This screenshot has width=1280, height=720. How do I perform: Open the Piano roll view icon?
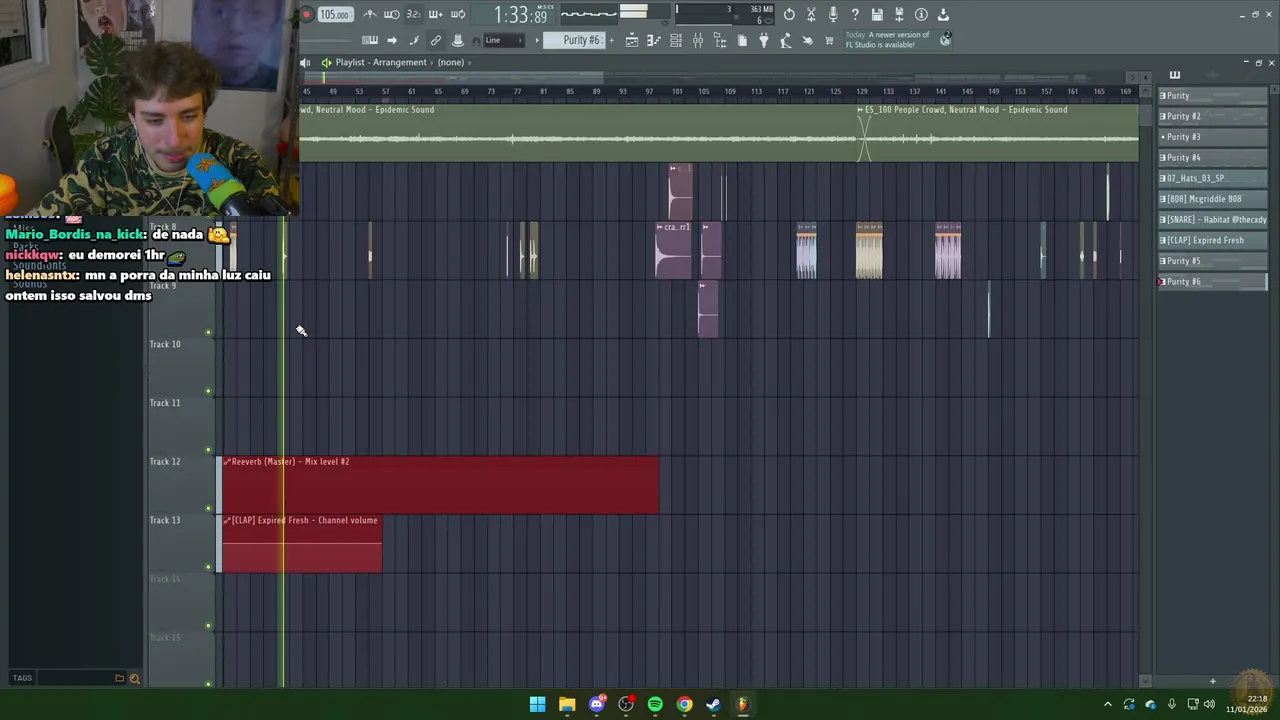(654, 40)
